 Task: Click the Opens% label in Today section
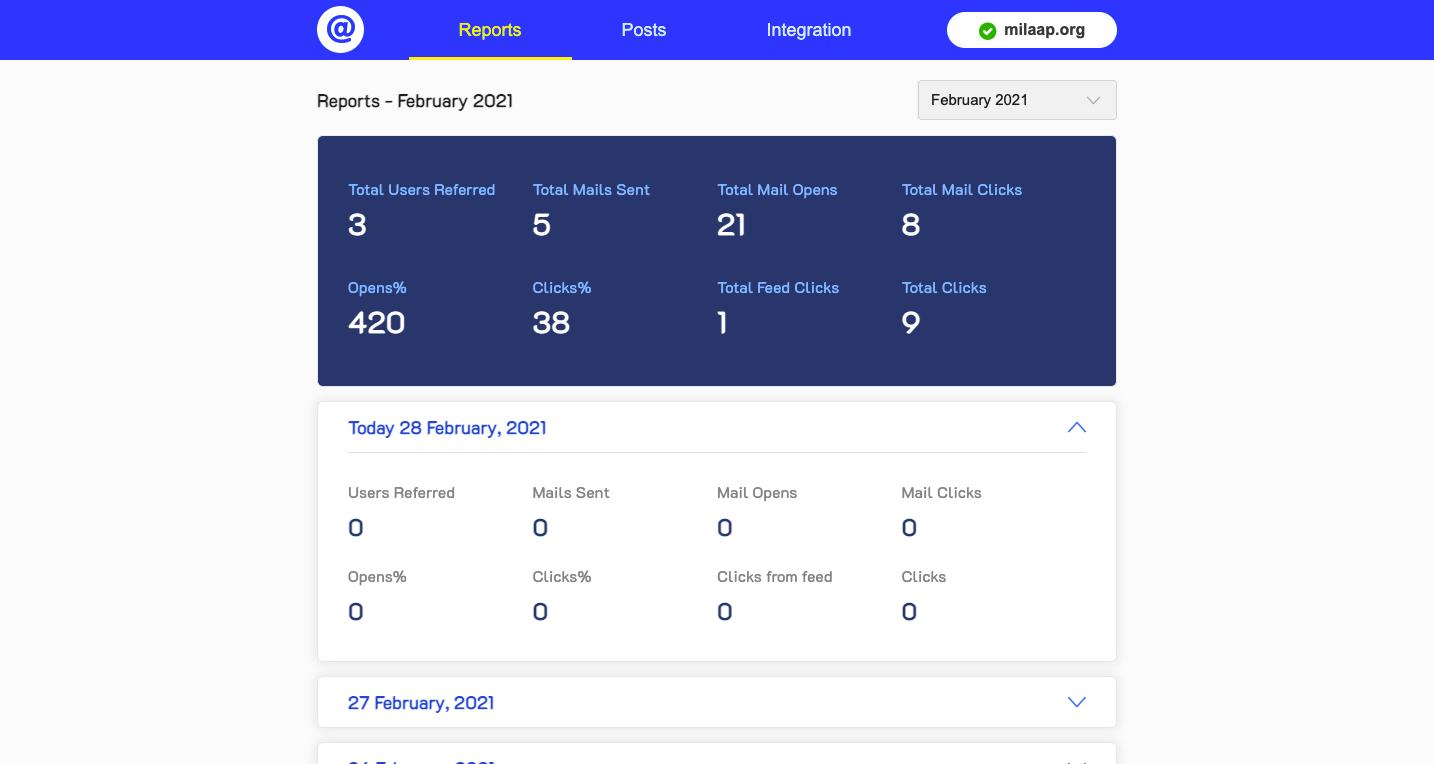[377, 577]
